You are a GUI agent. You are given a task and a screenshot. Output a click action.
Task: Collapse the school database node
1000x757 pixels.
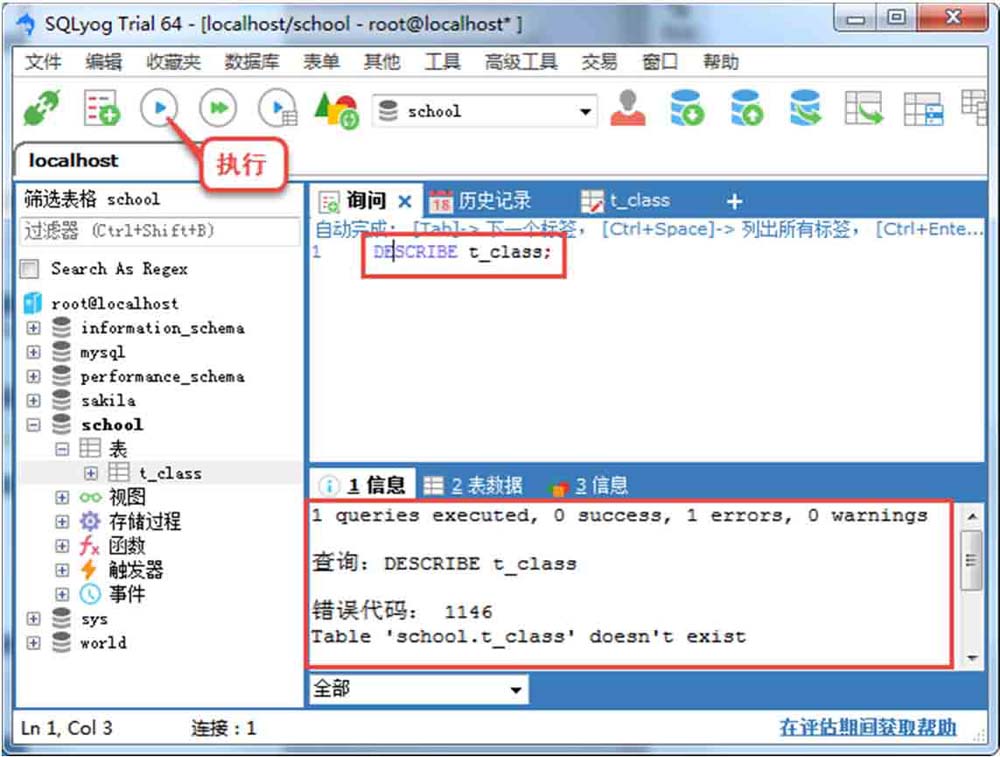(x=33, y=425)
